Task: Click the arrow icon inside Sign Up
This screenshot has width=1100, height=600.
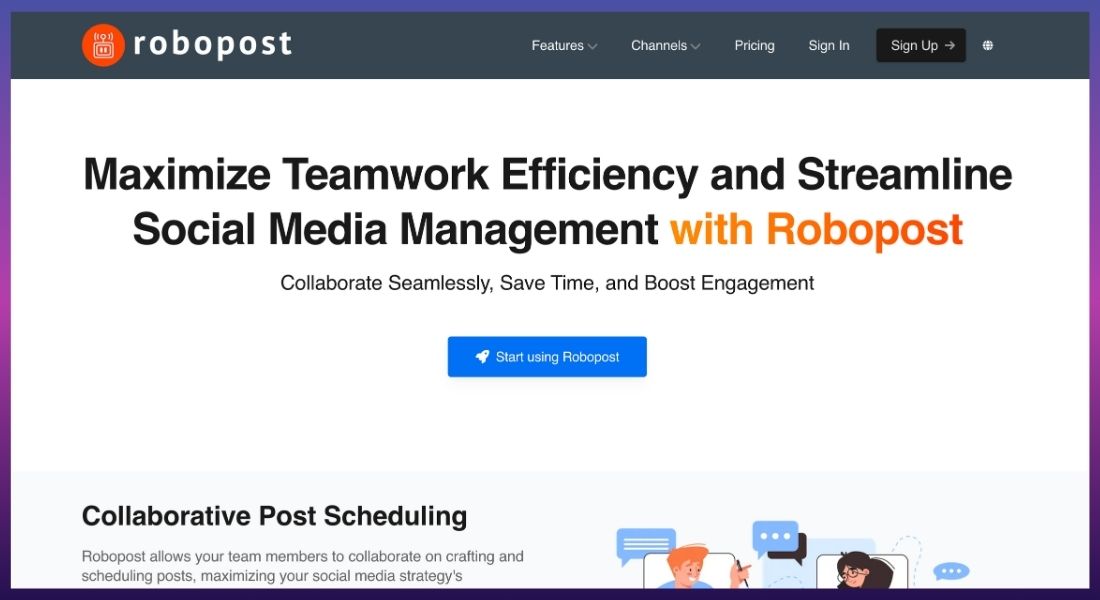Action: pos(949,44)
